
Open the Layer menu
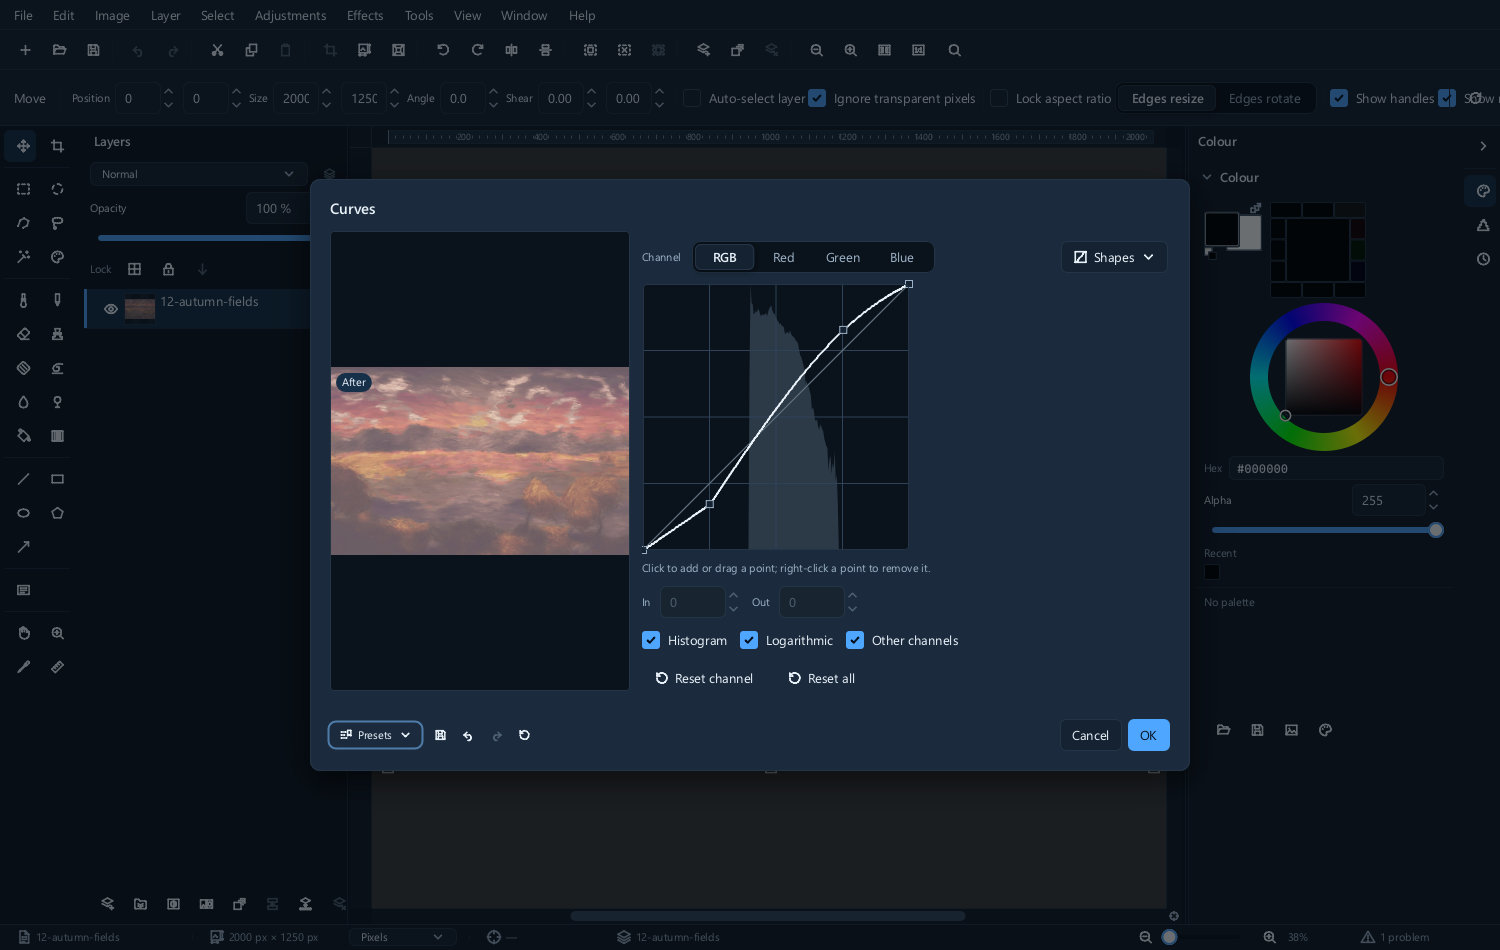[165, 15]
